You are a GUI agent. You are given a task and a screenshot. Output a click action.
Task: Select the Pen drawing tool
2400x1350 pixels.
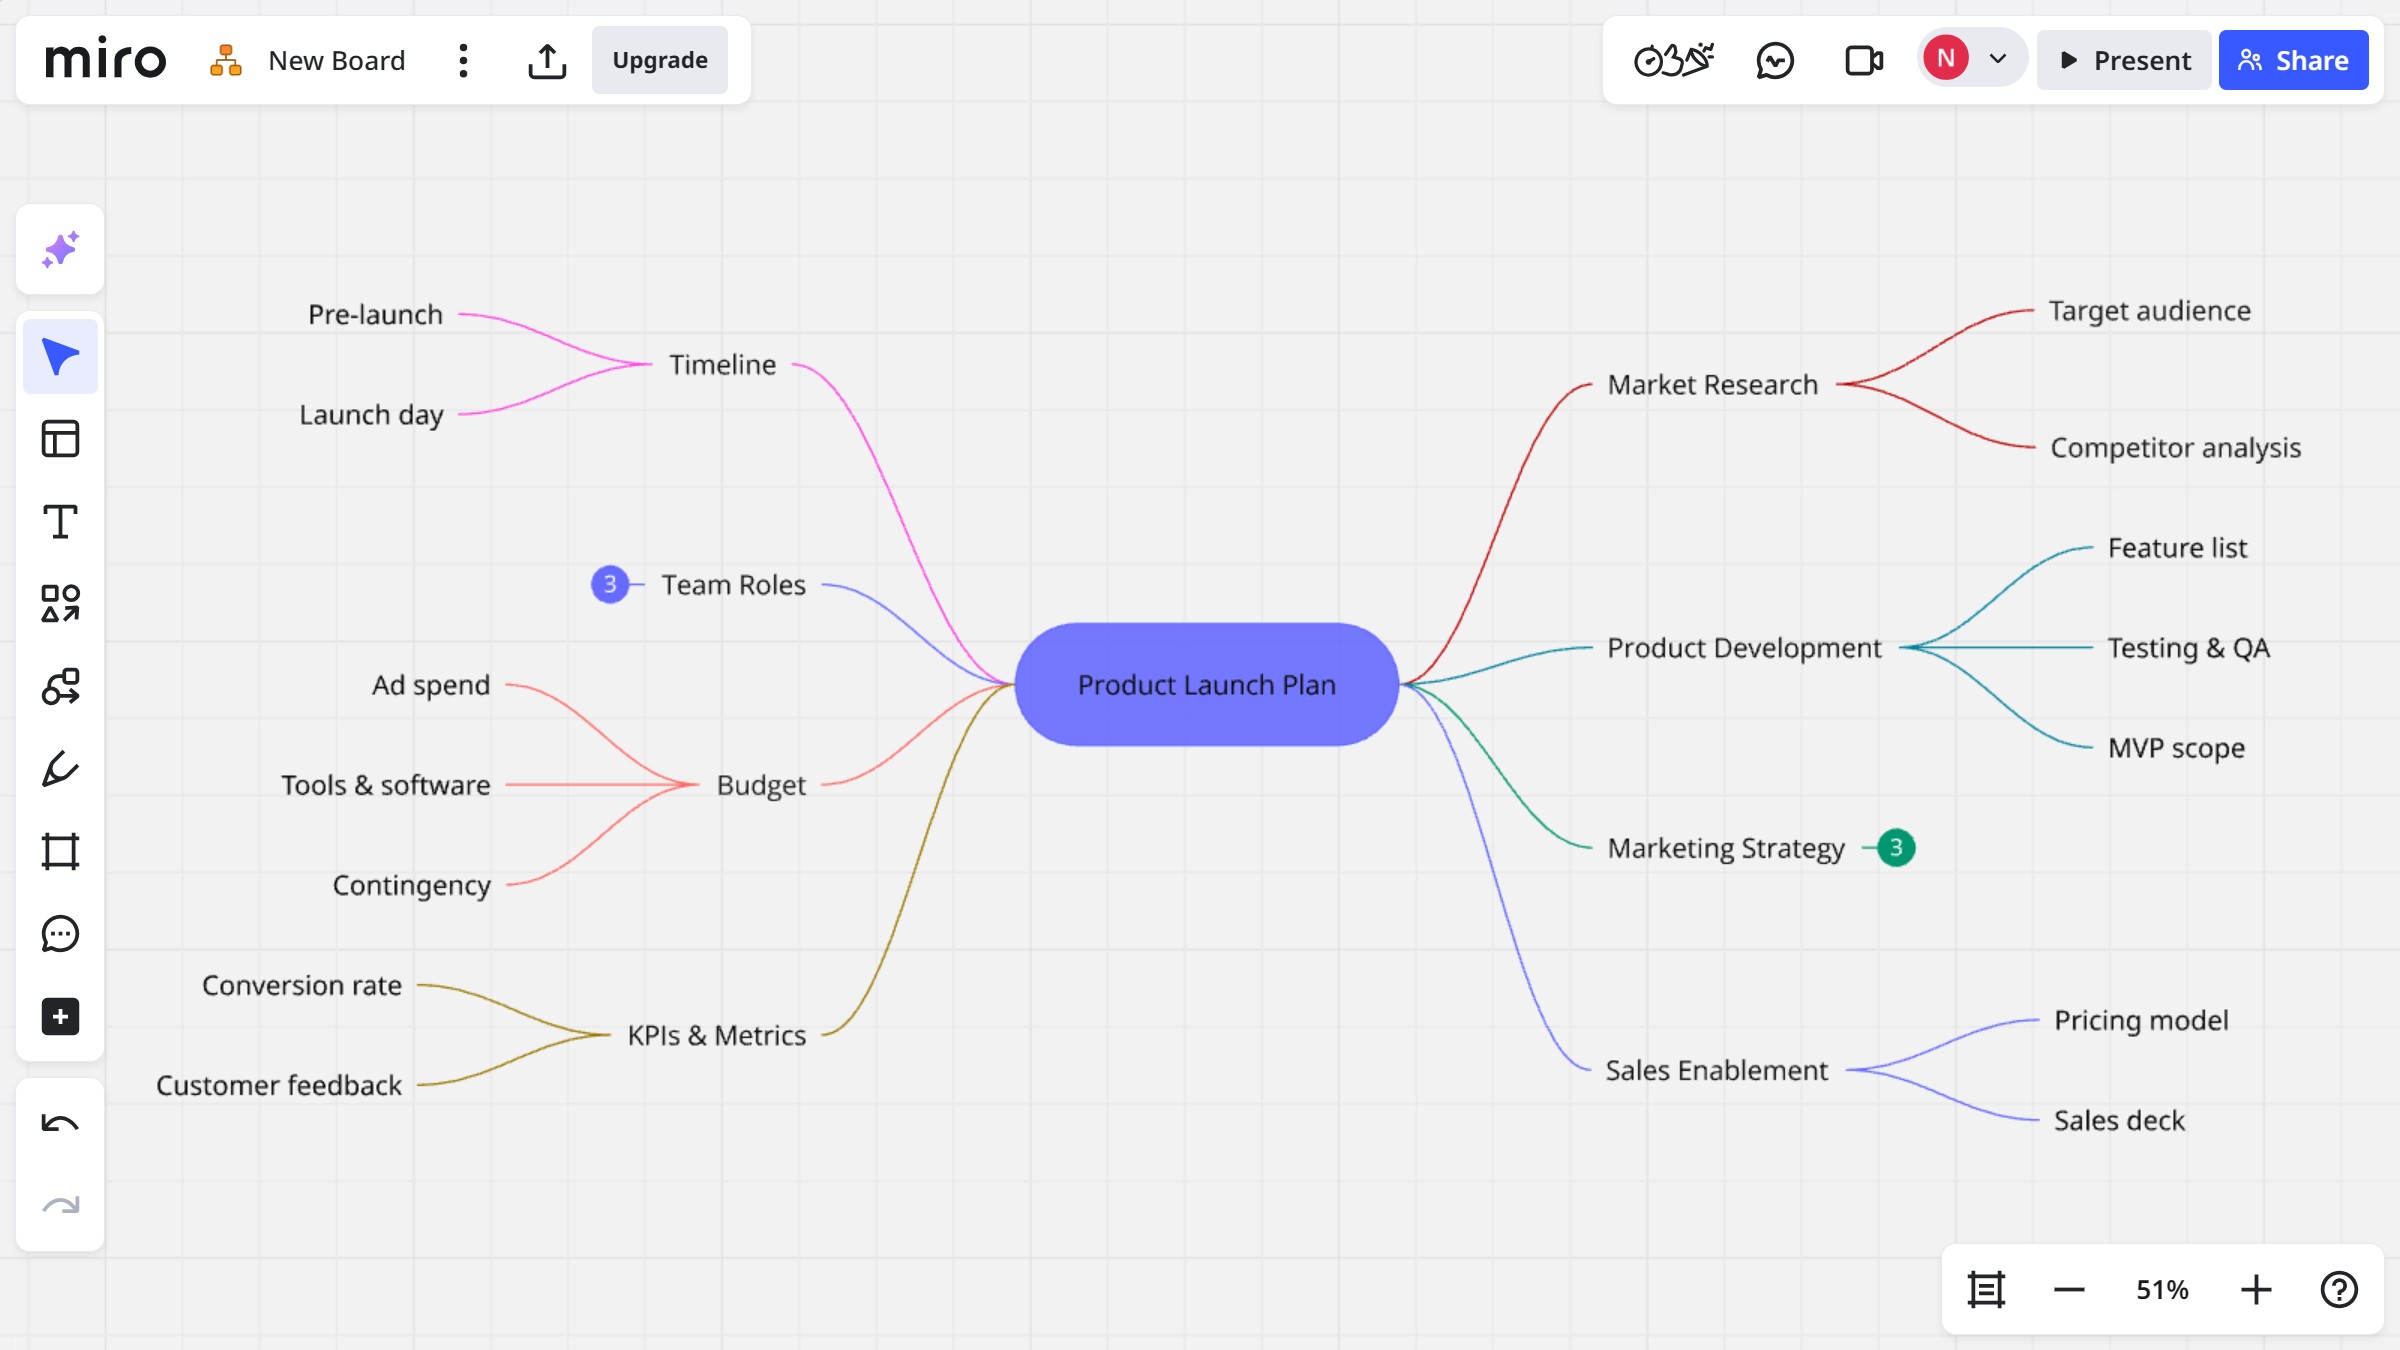(x=60, y=769)
